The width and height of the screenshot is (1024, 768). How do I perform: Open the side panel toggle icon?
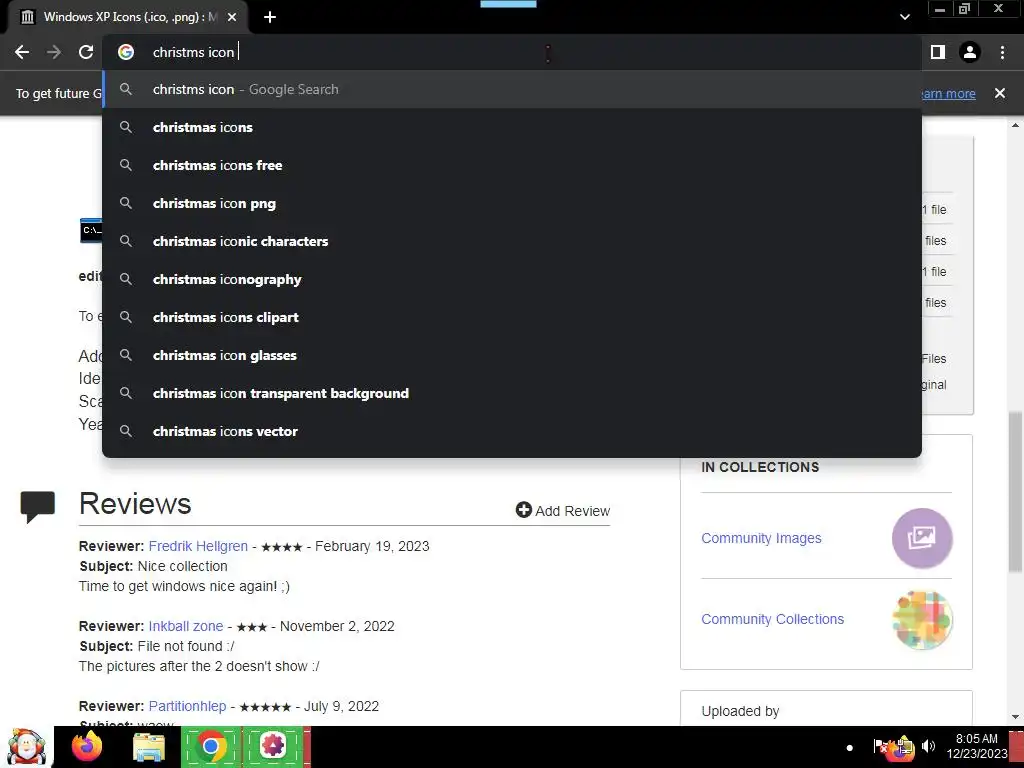[x=938, y=52]
